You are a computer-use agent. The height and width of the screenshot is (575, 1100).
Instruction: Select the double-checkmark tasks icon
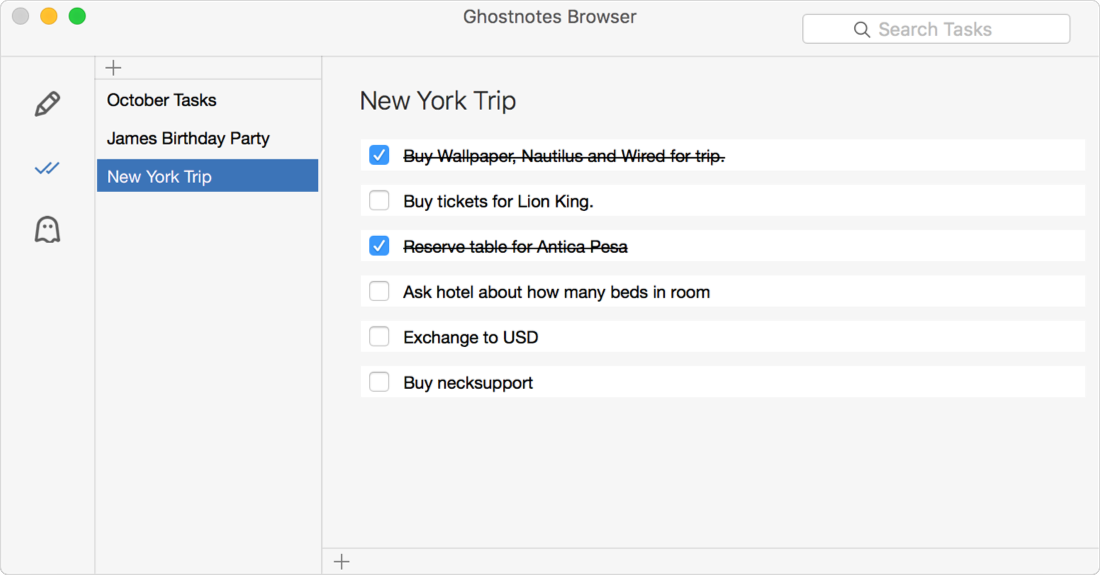click(x=47, y=168)
